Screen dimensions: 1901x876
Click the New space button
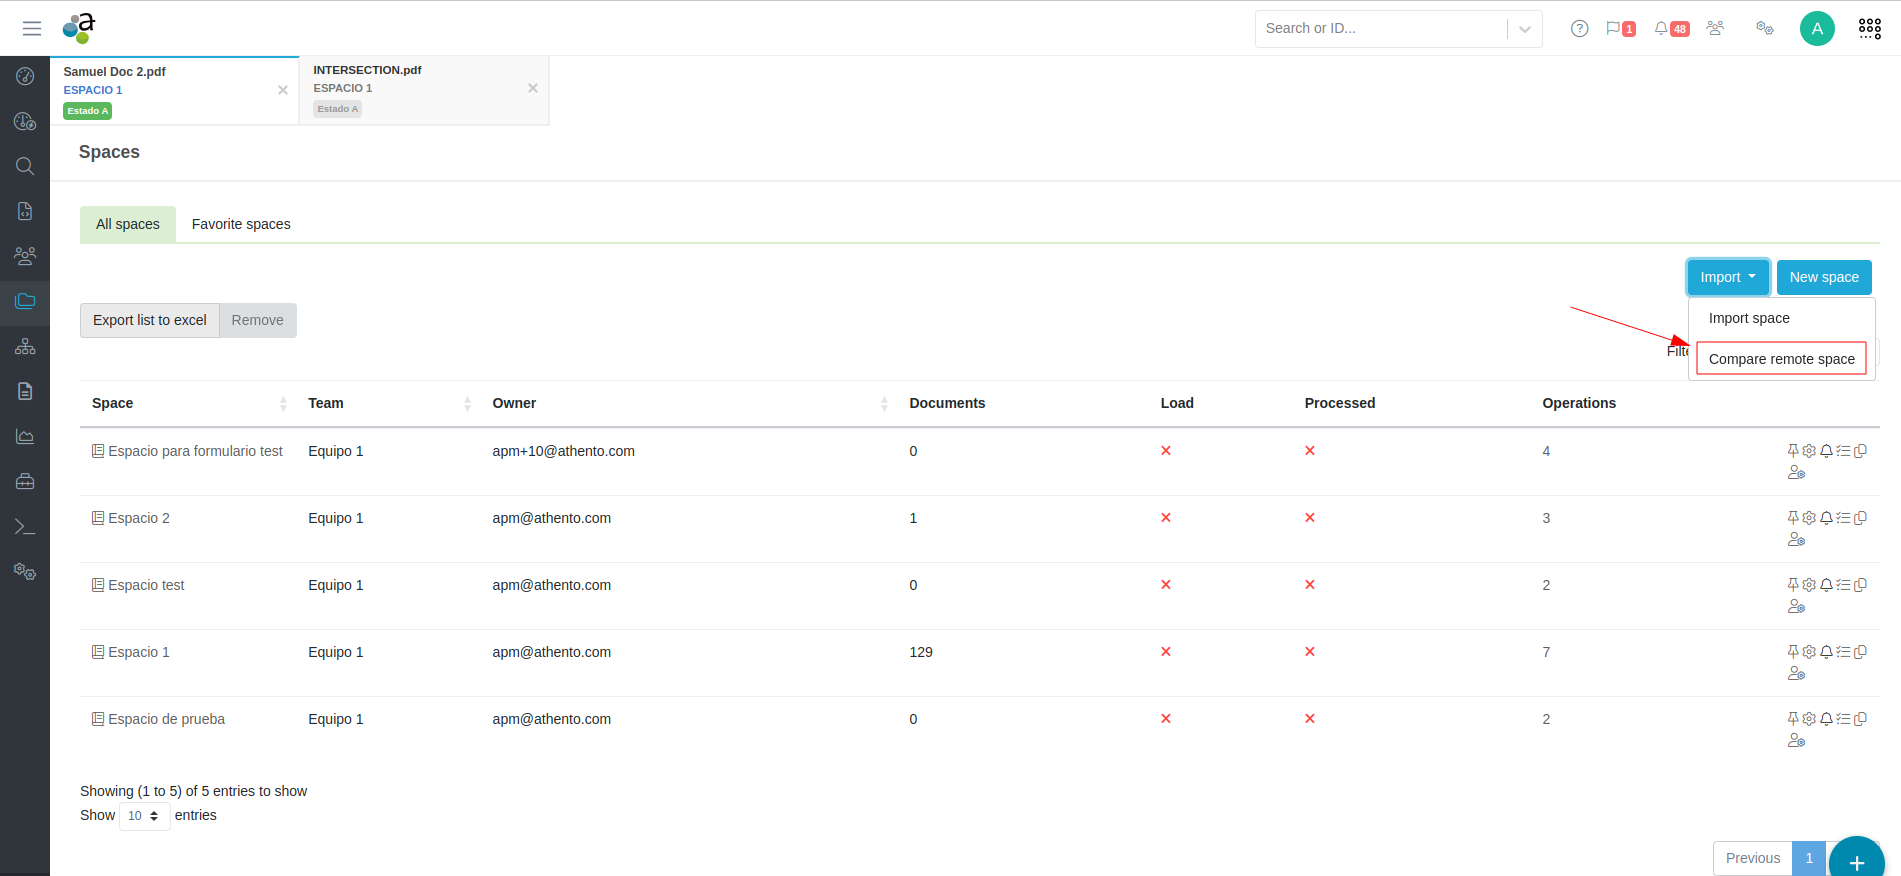(x=1823, y=277)
